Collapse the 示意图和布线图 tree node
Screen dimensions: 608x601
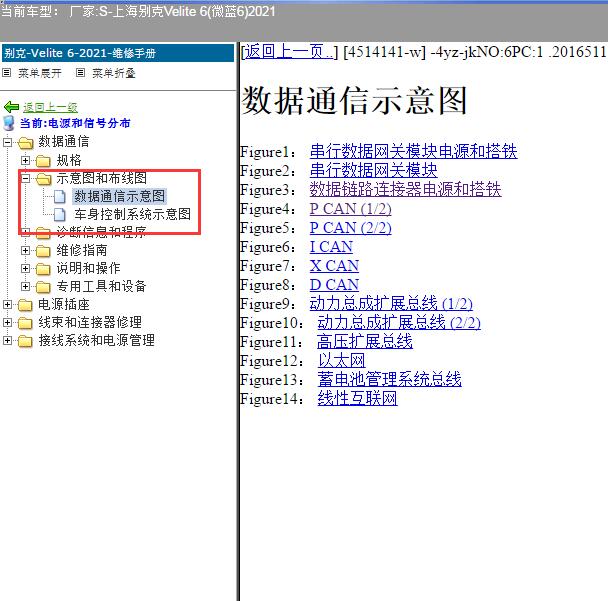tap(25, 178)
